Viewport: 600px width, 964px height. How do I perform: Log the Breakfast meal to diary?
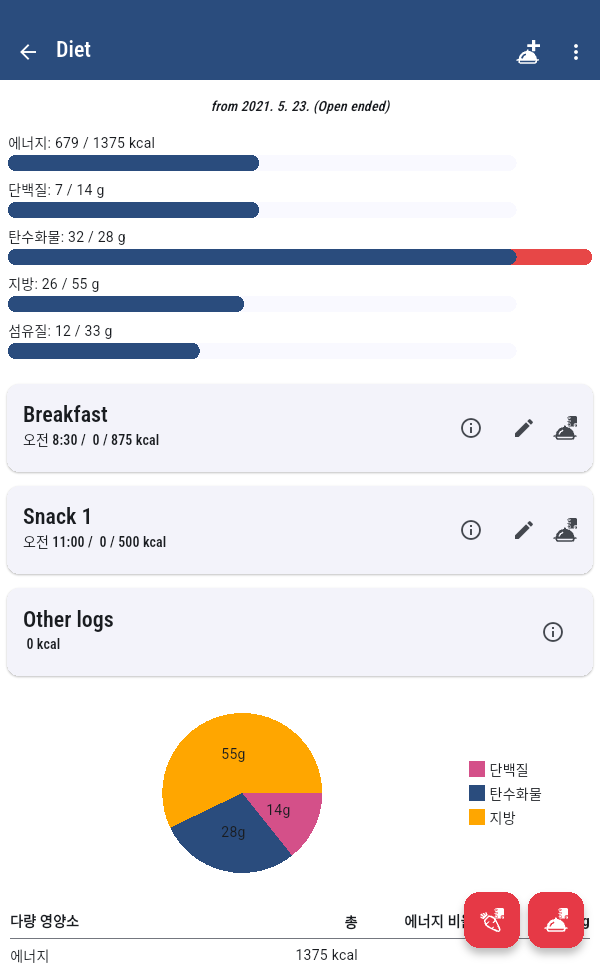click(566, 428)
